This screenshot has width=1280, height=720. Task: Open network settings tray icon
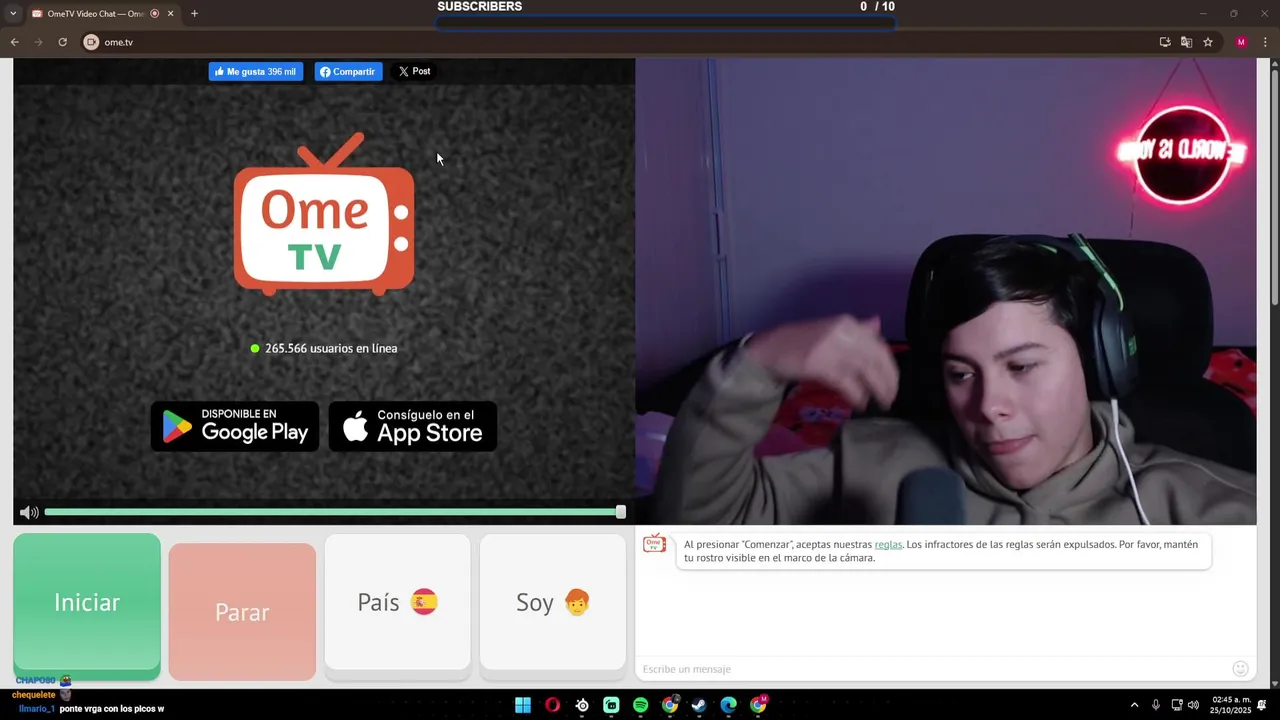[x=1177, y=705]
